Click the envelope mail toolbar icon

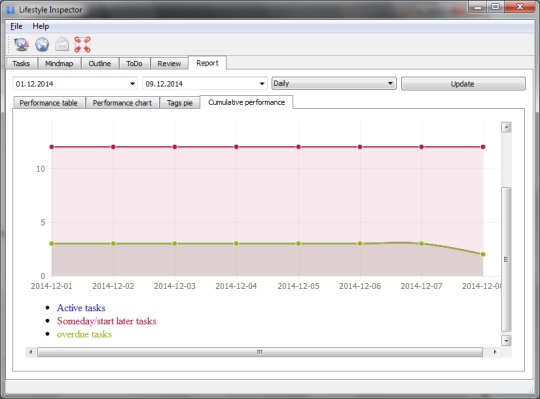coord(62,44)
